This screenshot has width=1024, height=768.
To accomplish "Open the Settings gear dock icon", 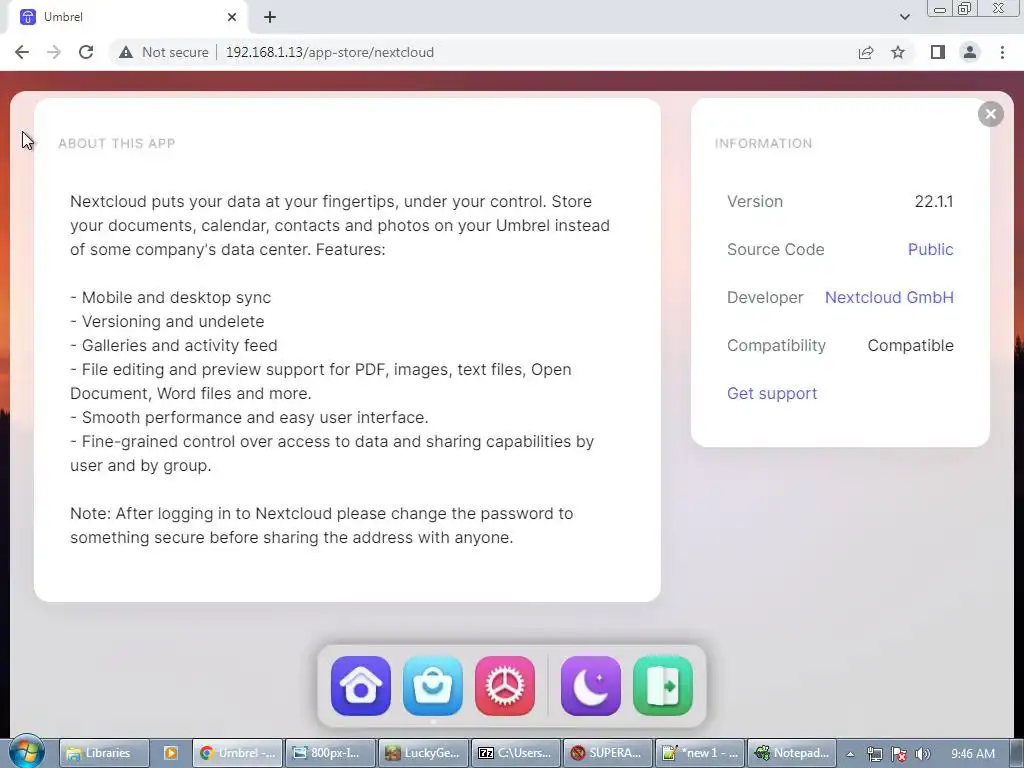I will tap(505, 686).
